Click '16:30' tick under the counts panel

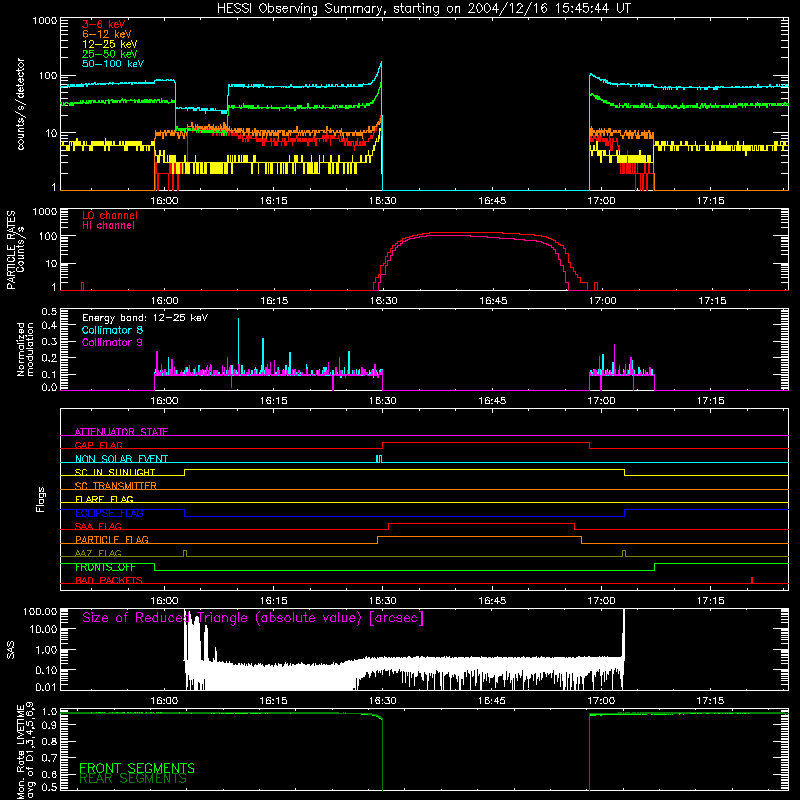coord(383,201)
